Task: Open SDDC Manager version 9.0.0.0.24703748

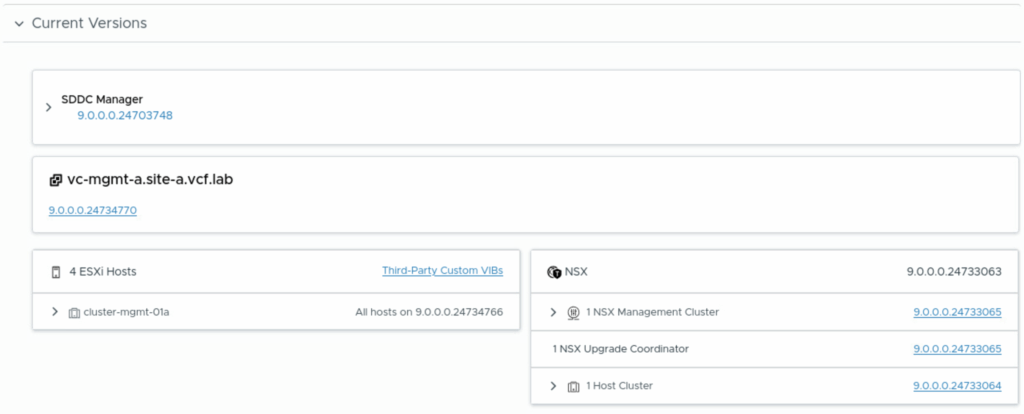Action: [x=125, y=115]
